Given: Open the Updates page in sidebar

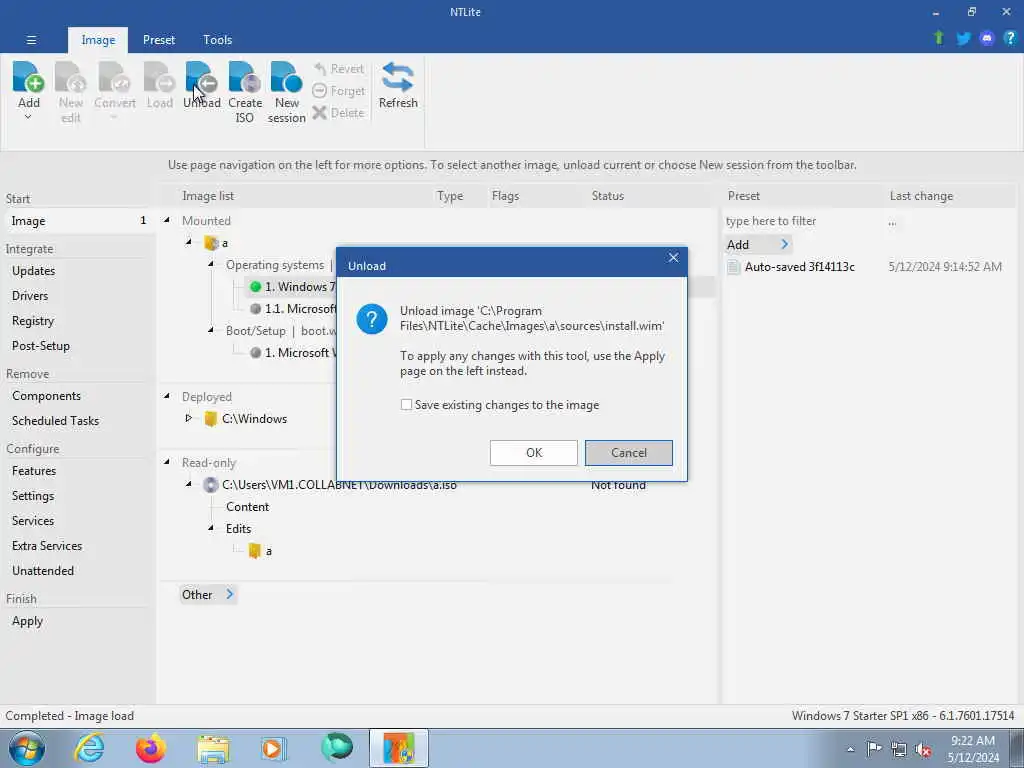Looking at the screenshot, I should click(x=33, y=271).
